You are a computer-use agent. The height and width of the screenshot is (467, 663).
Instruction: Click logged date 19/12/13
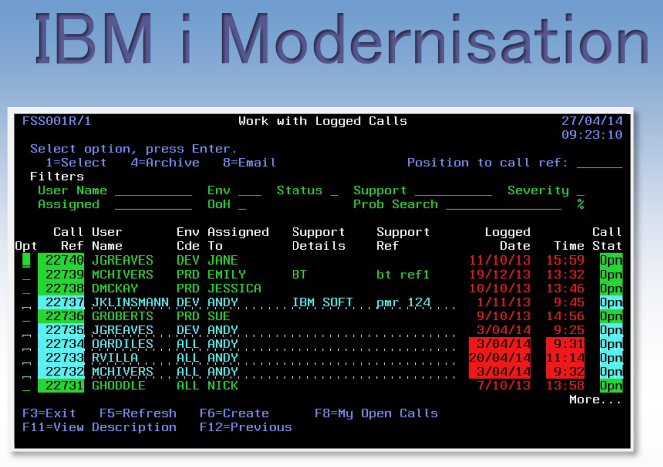tap(499, 275)
